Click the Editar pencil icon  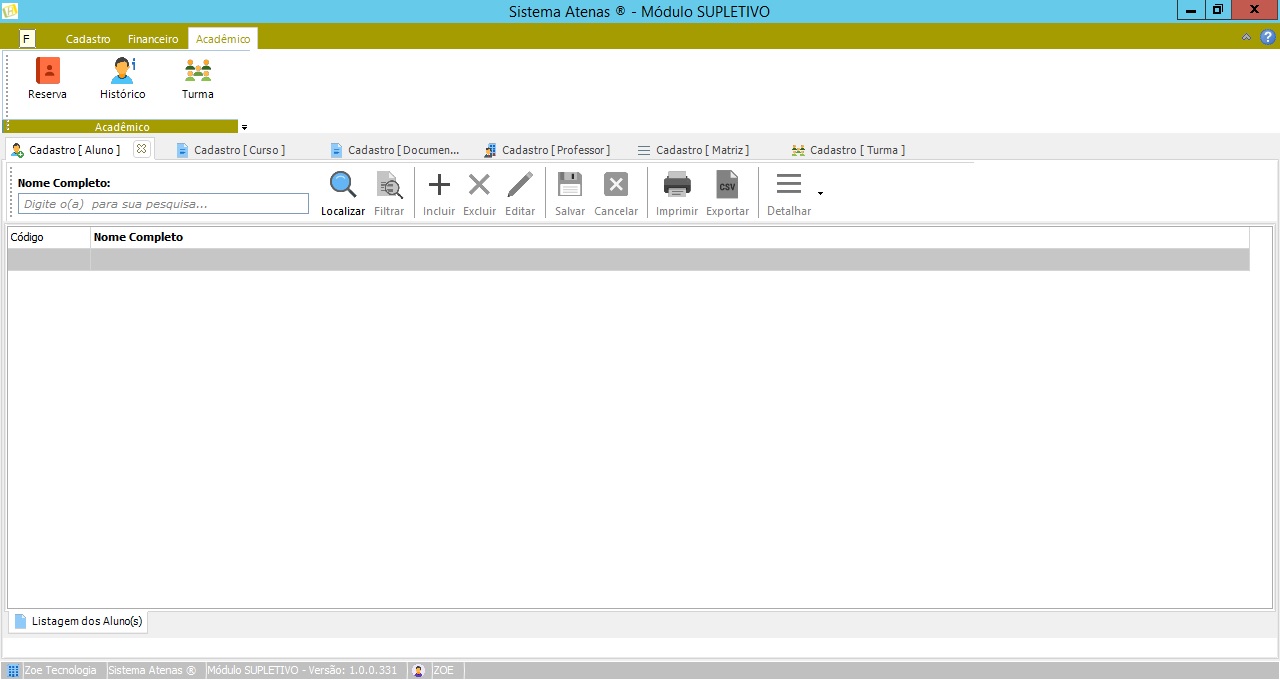520,185
